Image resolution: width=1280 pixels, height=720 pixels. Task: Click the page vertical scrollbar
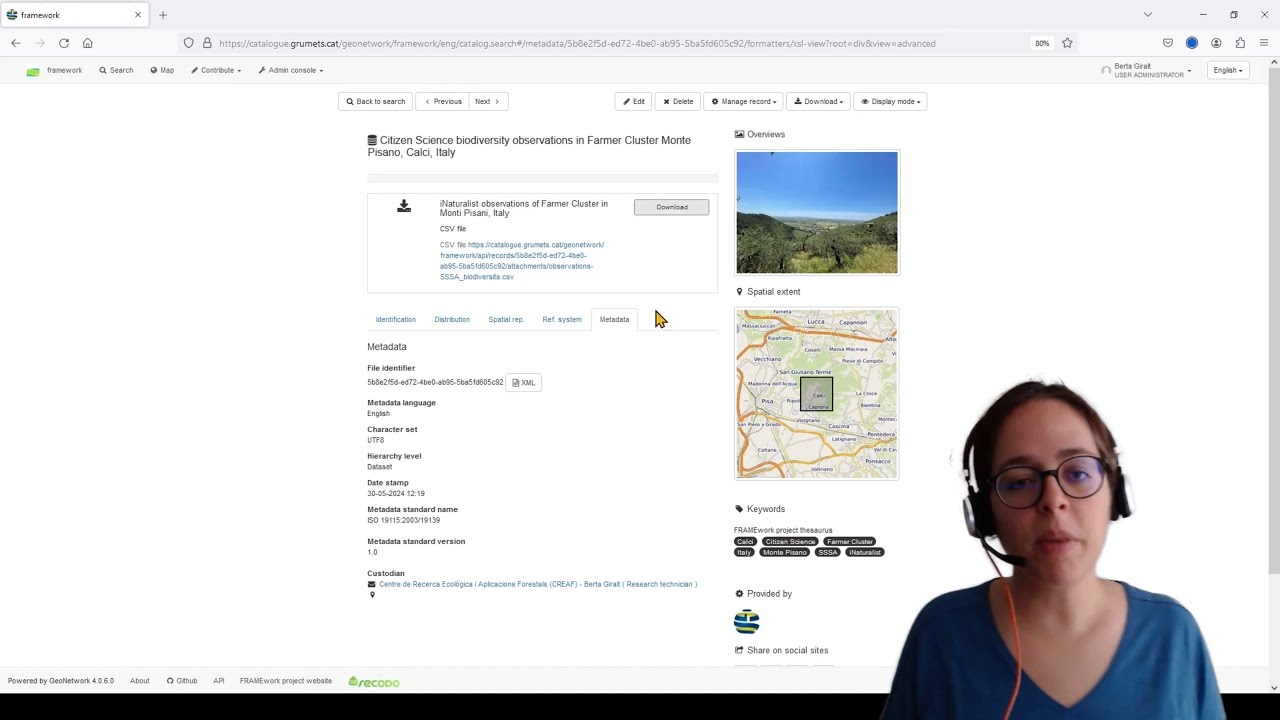pyautogui.click(x=1274, y=320)
